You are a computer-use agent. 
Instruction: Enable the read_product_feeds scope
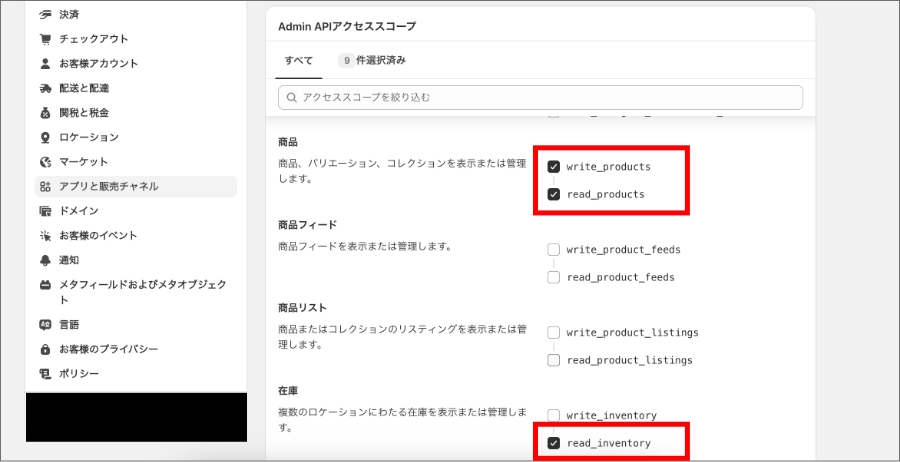(x=553, y=277)
